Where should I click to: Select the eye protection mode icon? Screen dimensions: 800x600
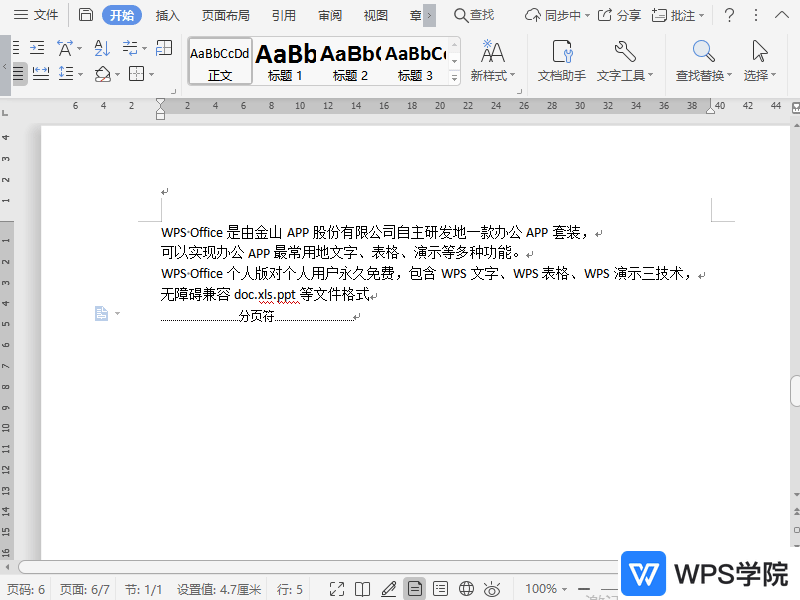pyautogui.click(x=490, y=588)
